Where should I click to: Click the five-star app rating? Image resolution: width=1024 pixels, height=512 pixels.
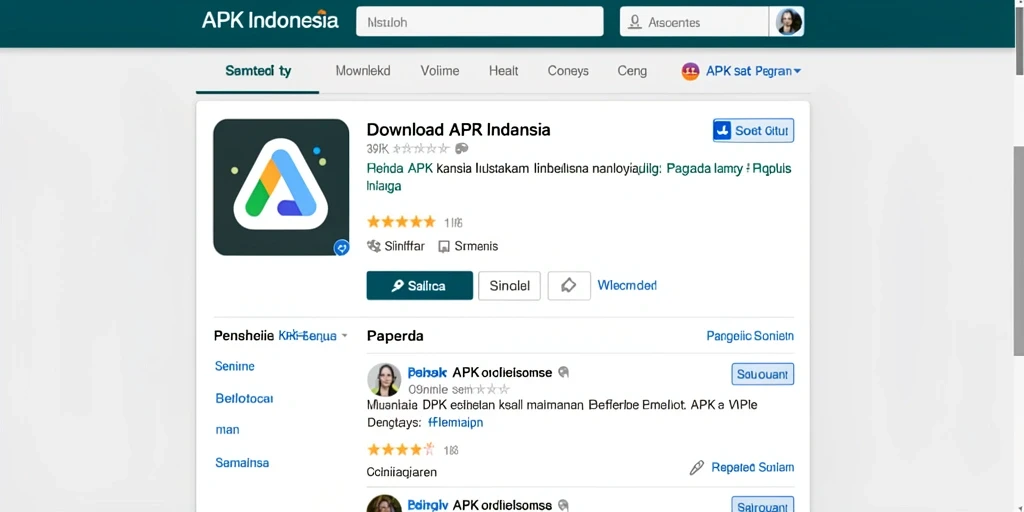click(401, 222)
